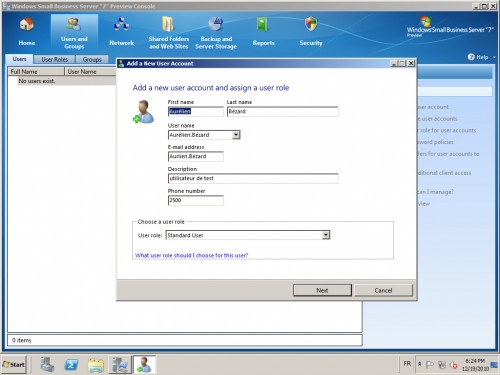Viewport: 500px width, 375px height.
Task: Switch to the User Roles tab
Action: (x=54, y=59)
